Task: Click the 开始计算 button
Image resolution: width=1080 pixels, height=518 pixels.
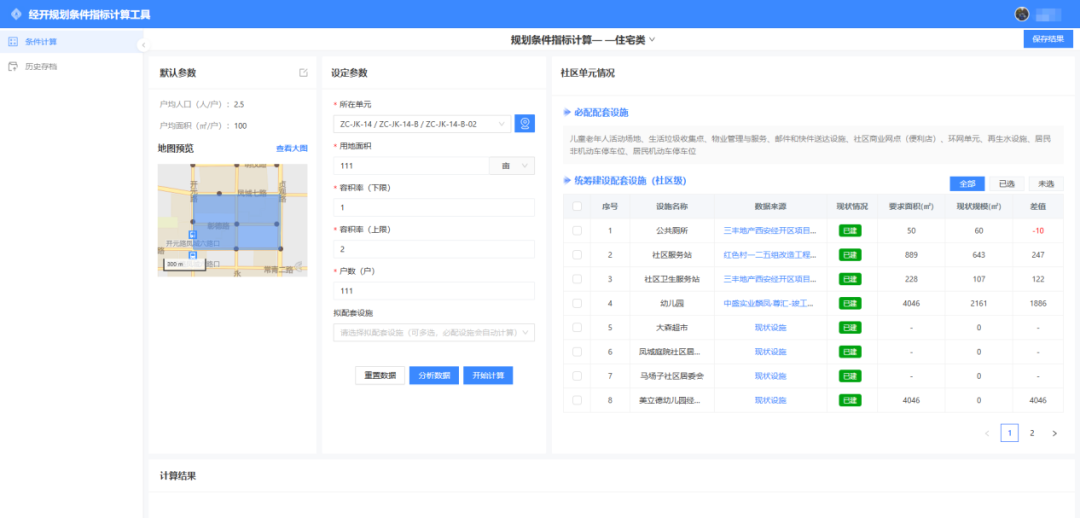Action: (x=488, y=375)
